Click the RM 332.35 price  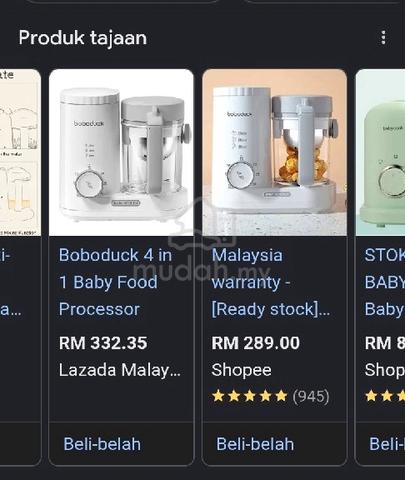(103, 343)
